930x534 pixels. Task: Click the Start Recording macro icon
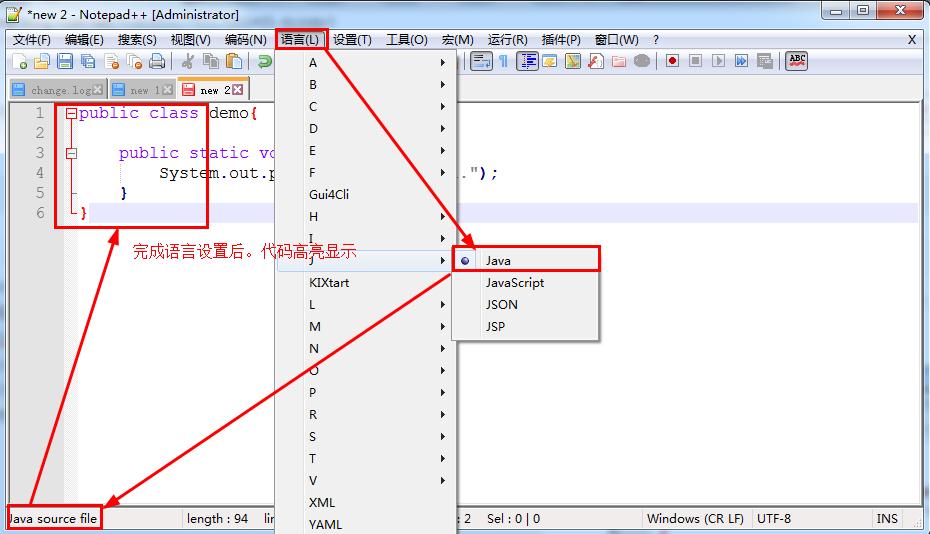click(x=672, y=61)
